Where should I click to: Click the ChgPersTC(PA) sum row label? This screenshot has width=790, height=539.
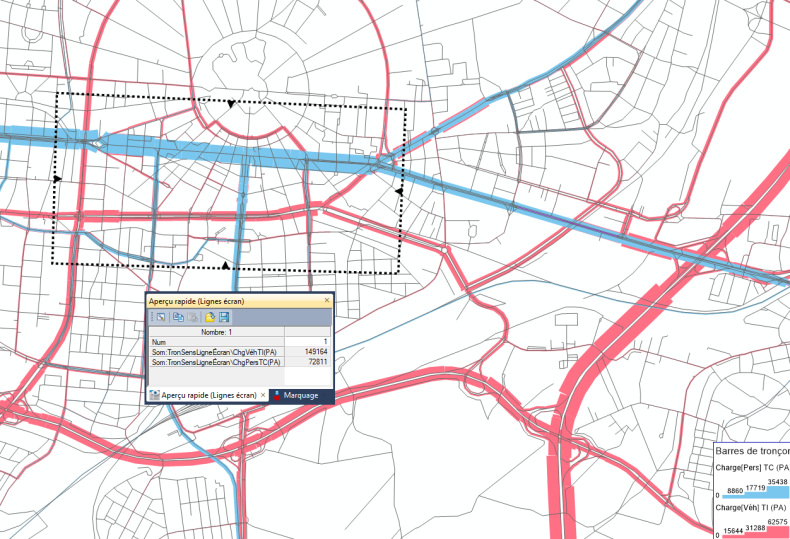(x=216, y=361)
